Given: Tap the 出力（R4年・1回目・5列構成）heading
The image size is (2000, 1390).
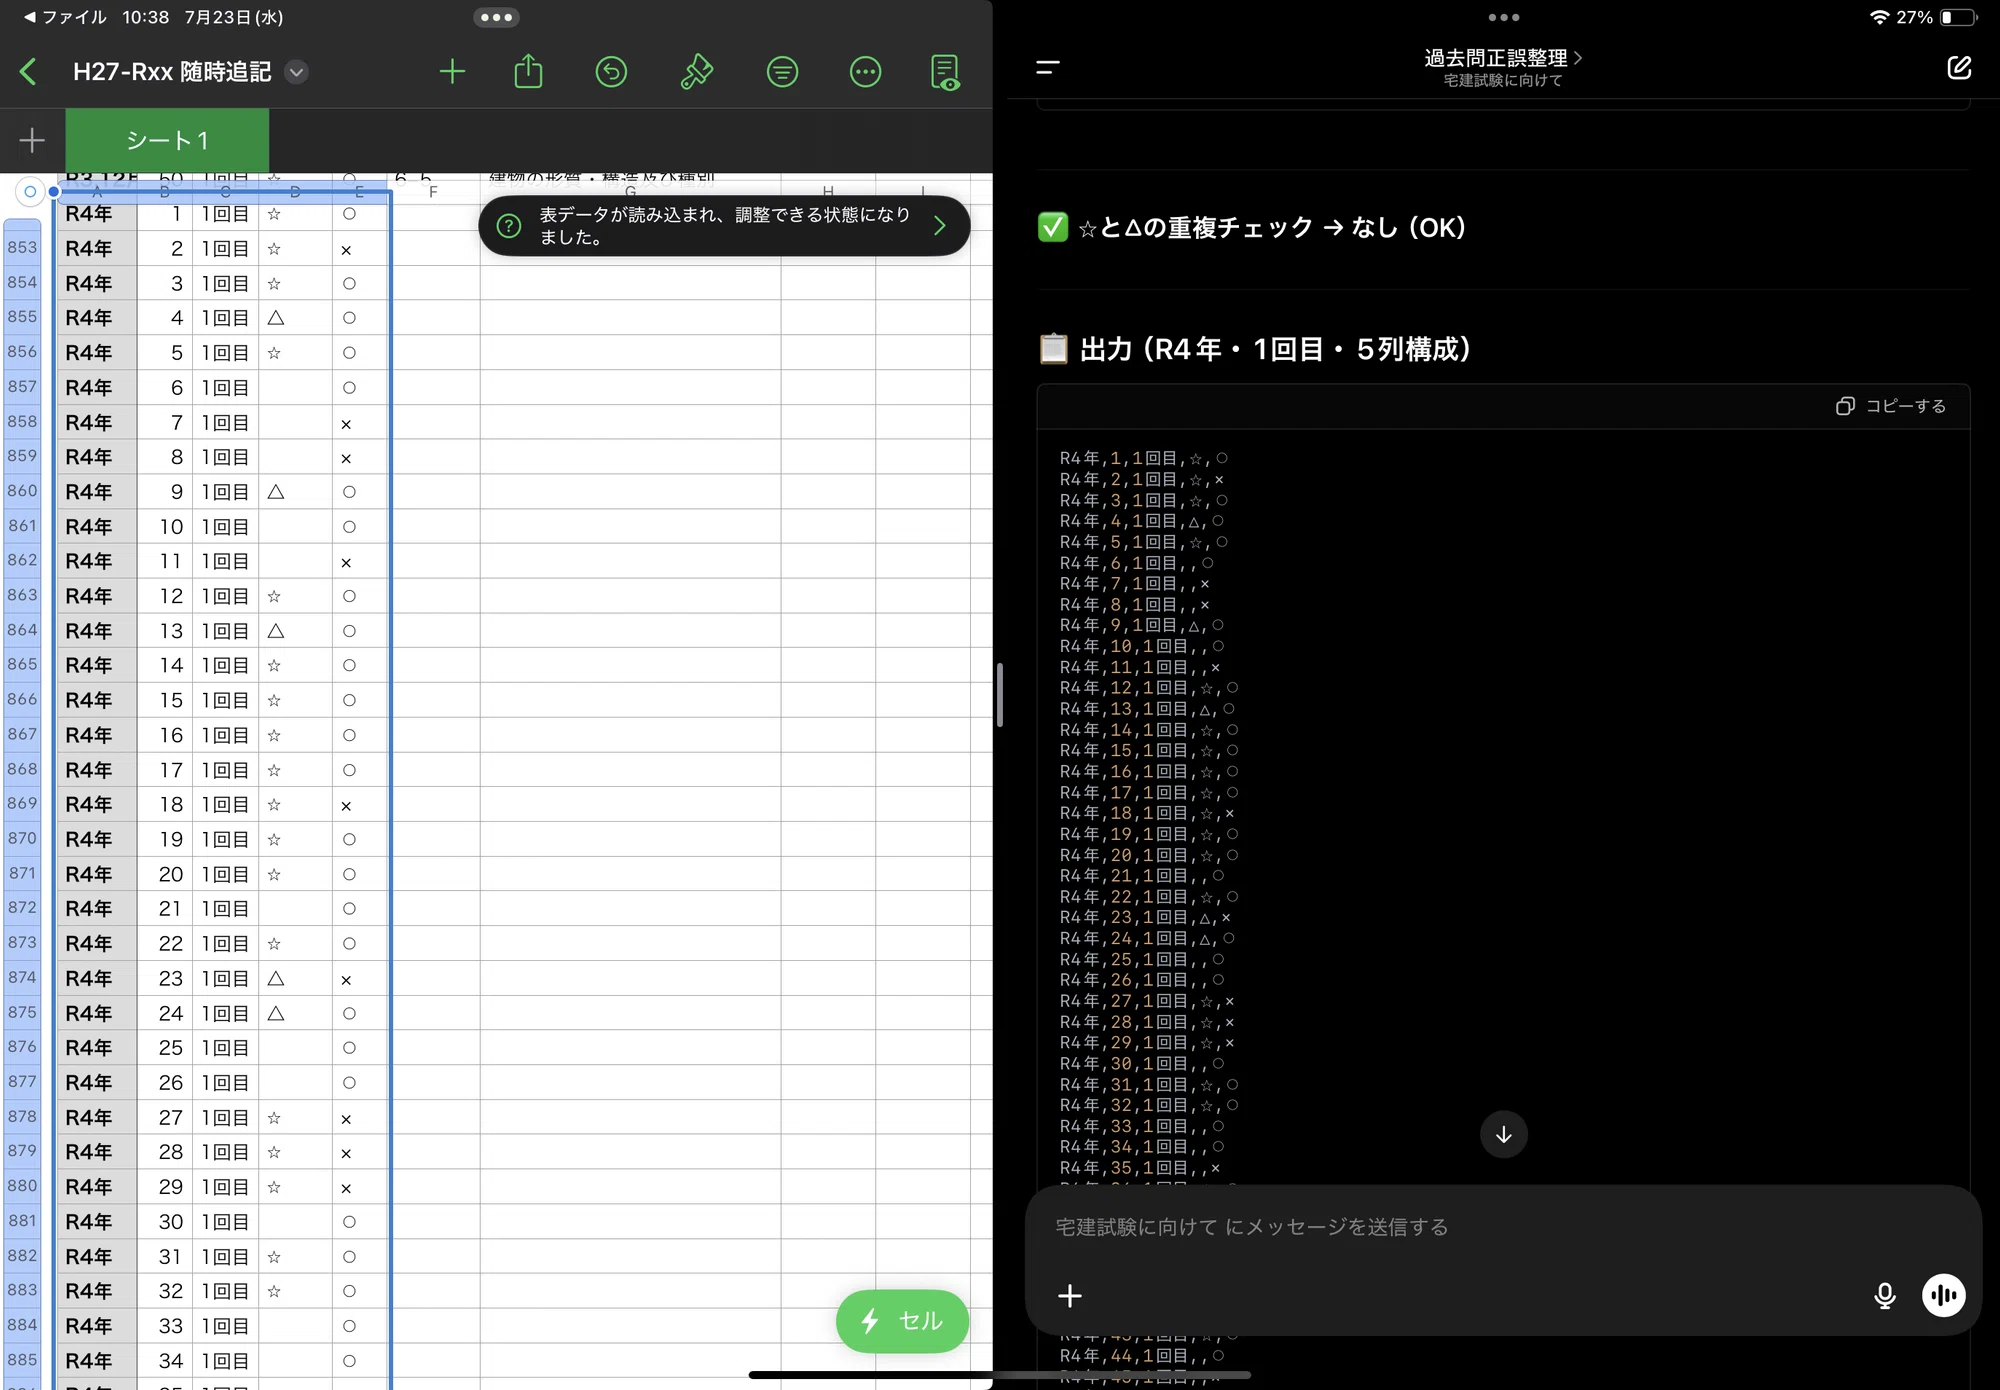Looking at the screenshot, I should 1256,349.
